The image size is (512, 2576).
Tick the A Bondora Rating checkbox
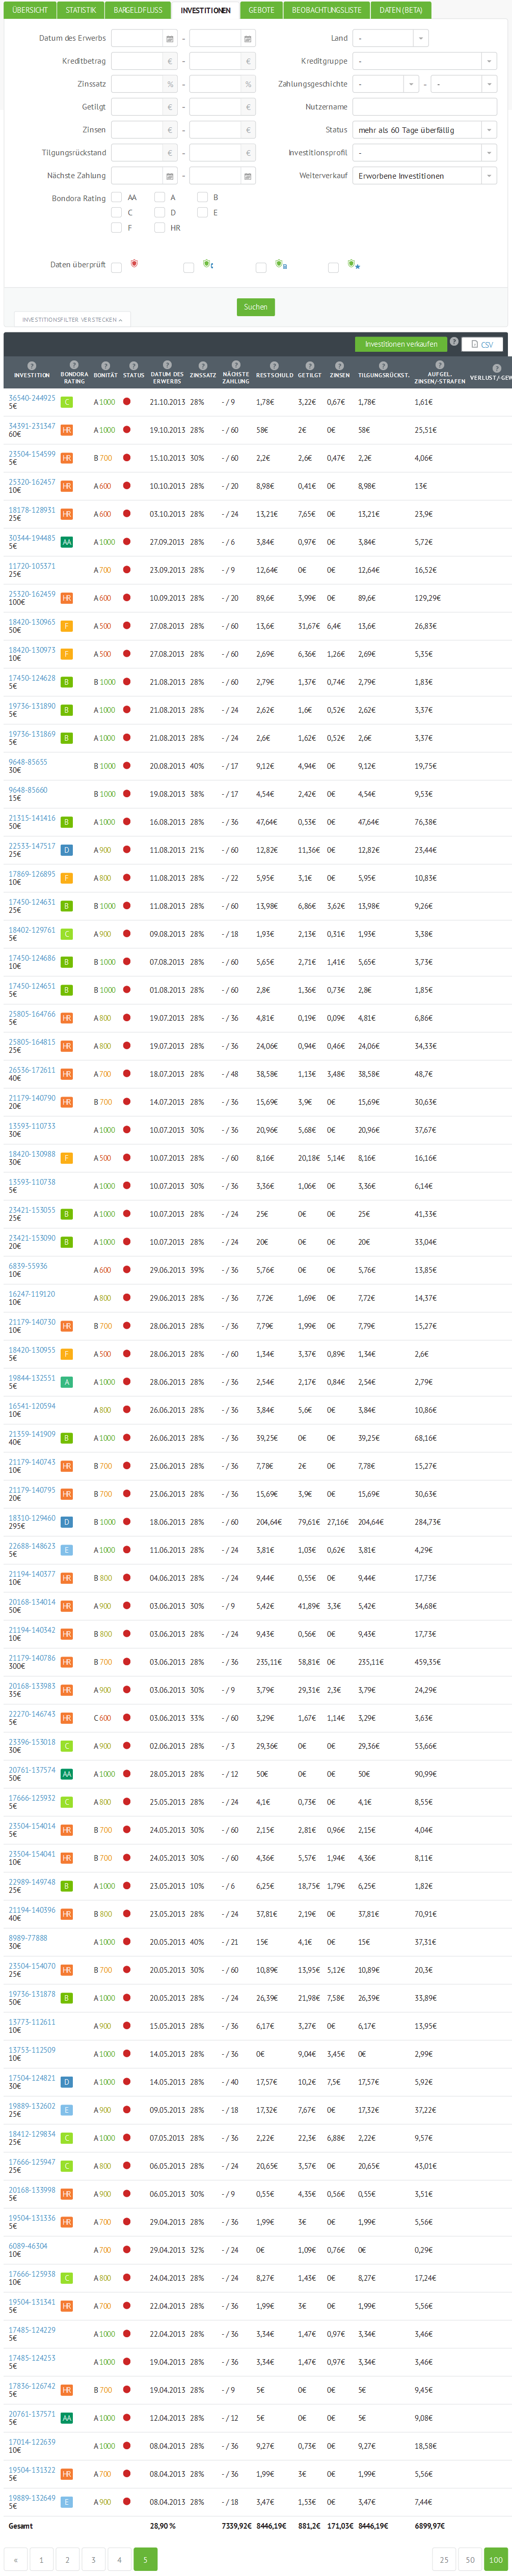pyautogui.click(x=160, y=197)
